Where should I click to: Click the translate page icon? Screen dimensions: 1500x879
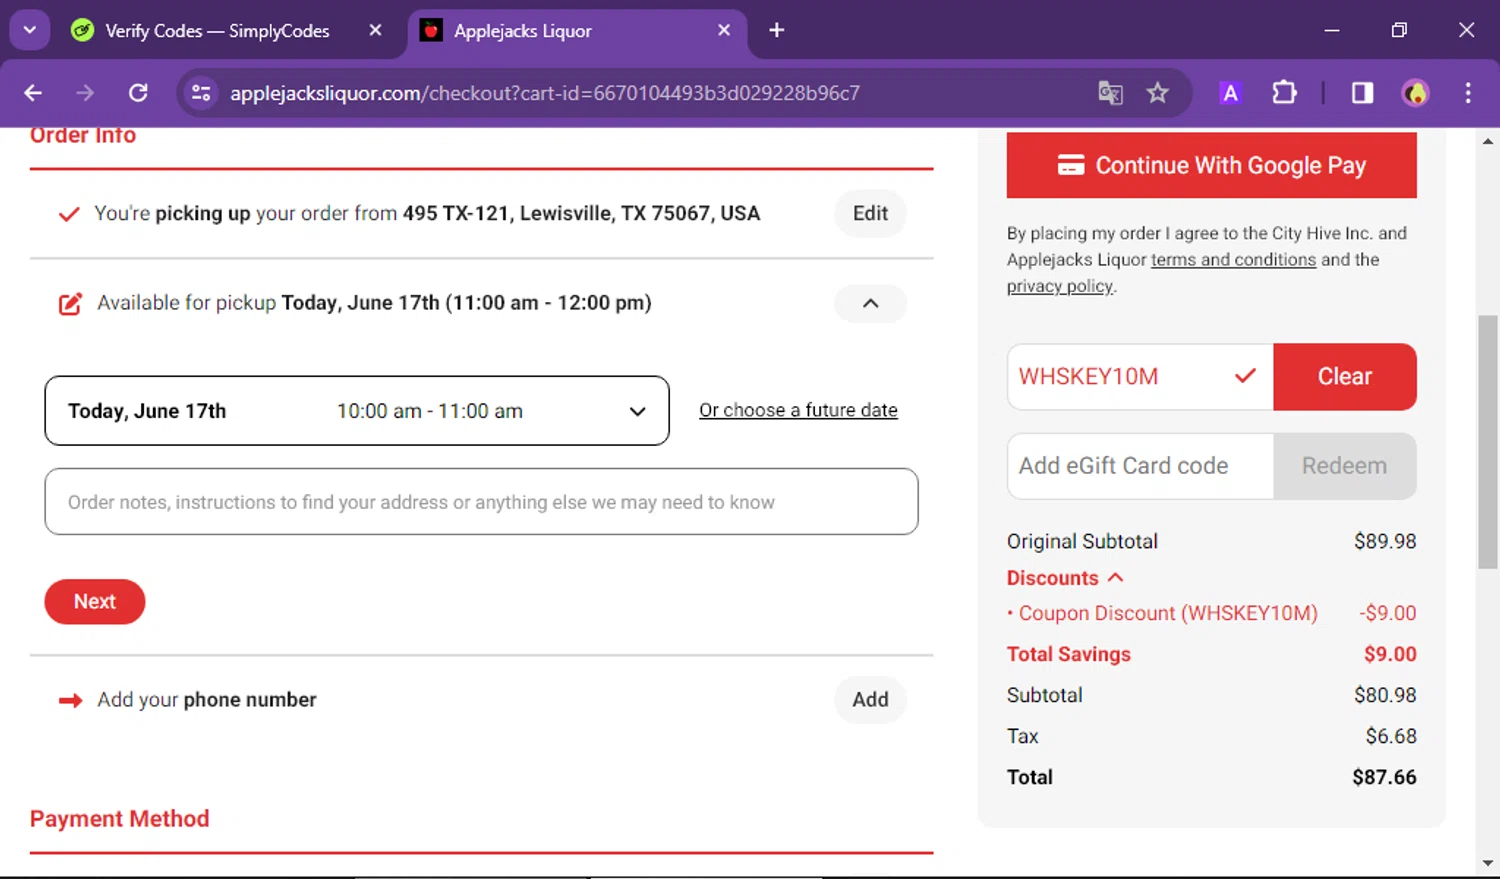tap(1110, 93)
